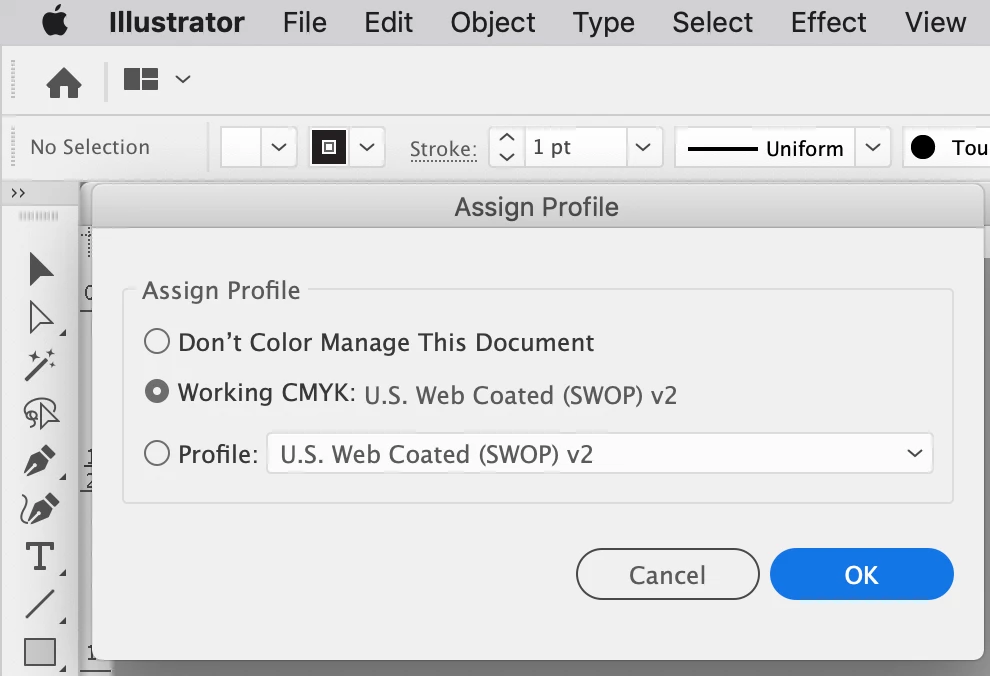Open the View menu
Screen dimensions: 990x676
click(935, 23)
